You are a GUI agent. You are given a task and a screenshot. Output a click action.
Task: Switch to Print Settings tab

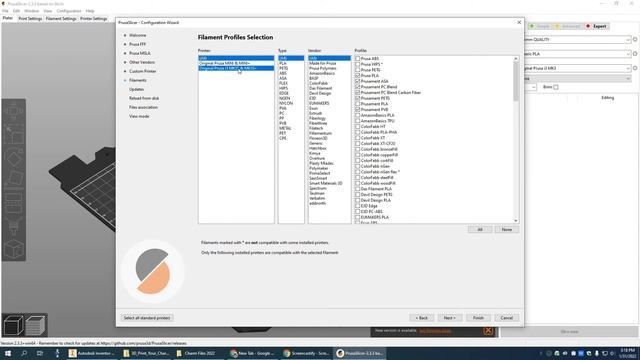click(30, 19)
